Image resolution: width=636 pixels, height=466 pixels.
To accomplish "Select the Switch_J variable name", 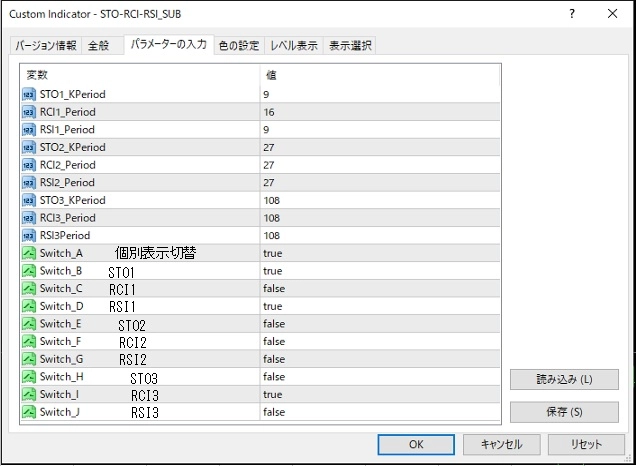I will pyautogui.click(x=60, y=412).
